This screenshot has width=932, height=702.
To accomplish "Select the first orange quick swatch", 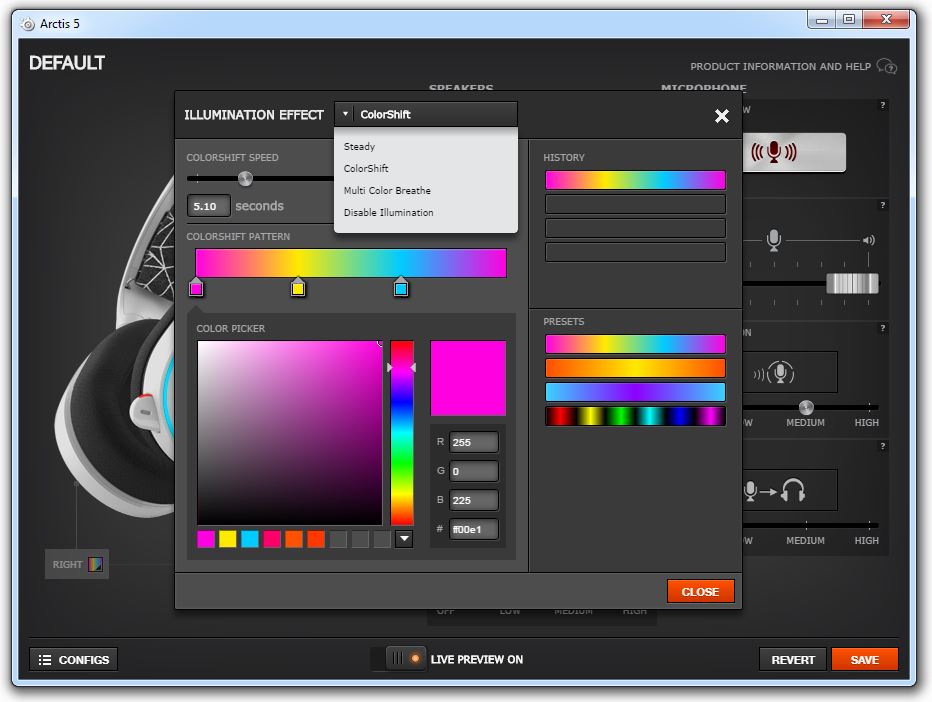I will 294,539.
